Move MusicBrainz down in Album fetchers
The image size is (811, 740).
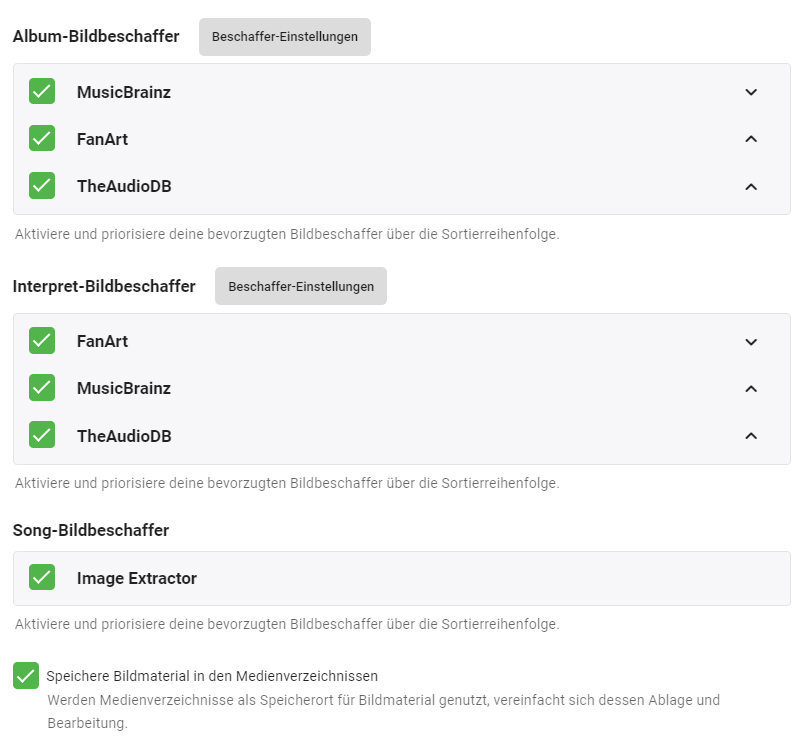751,92
